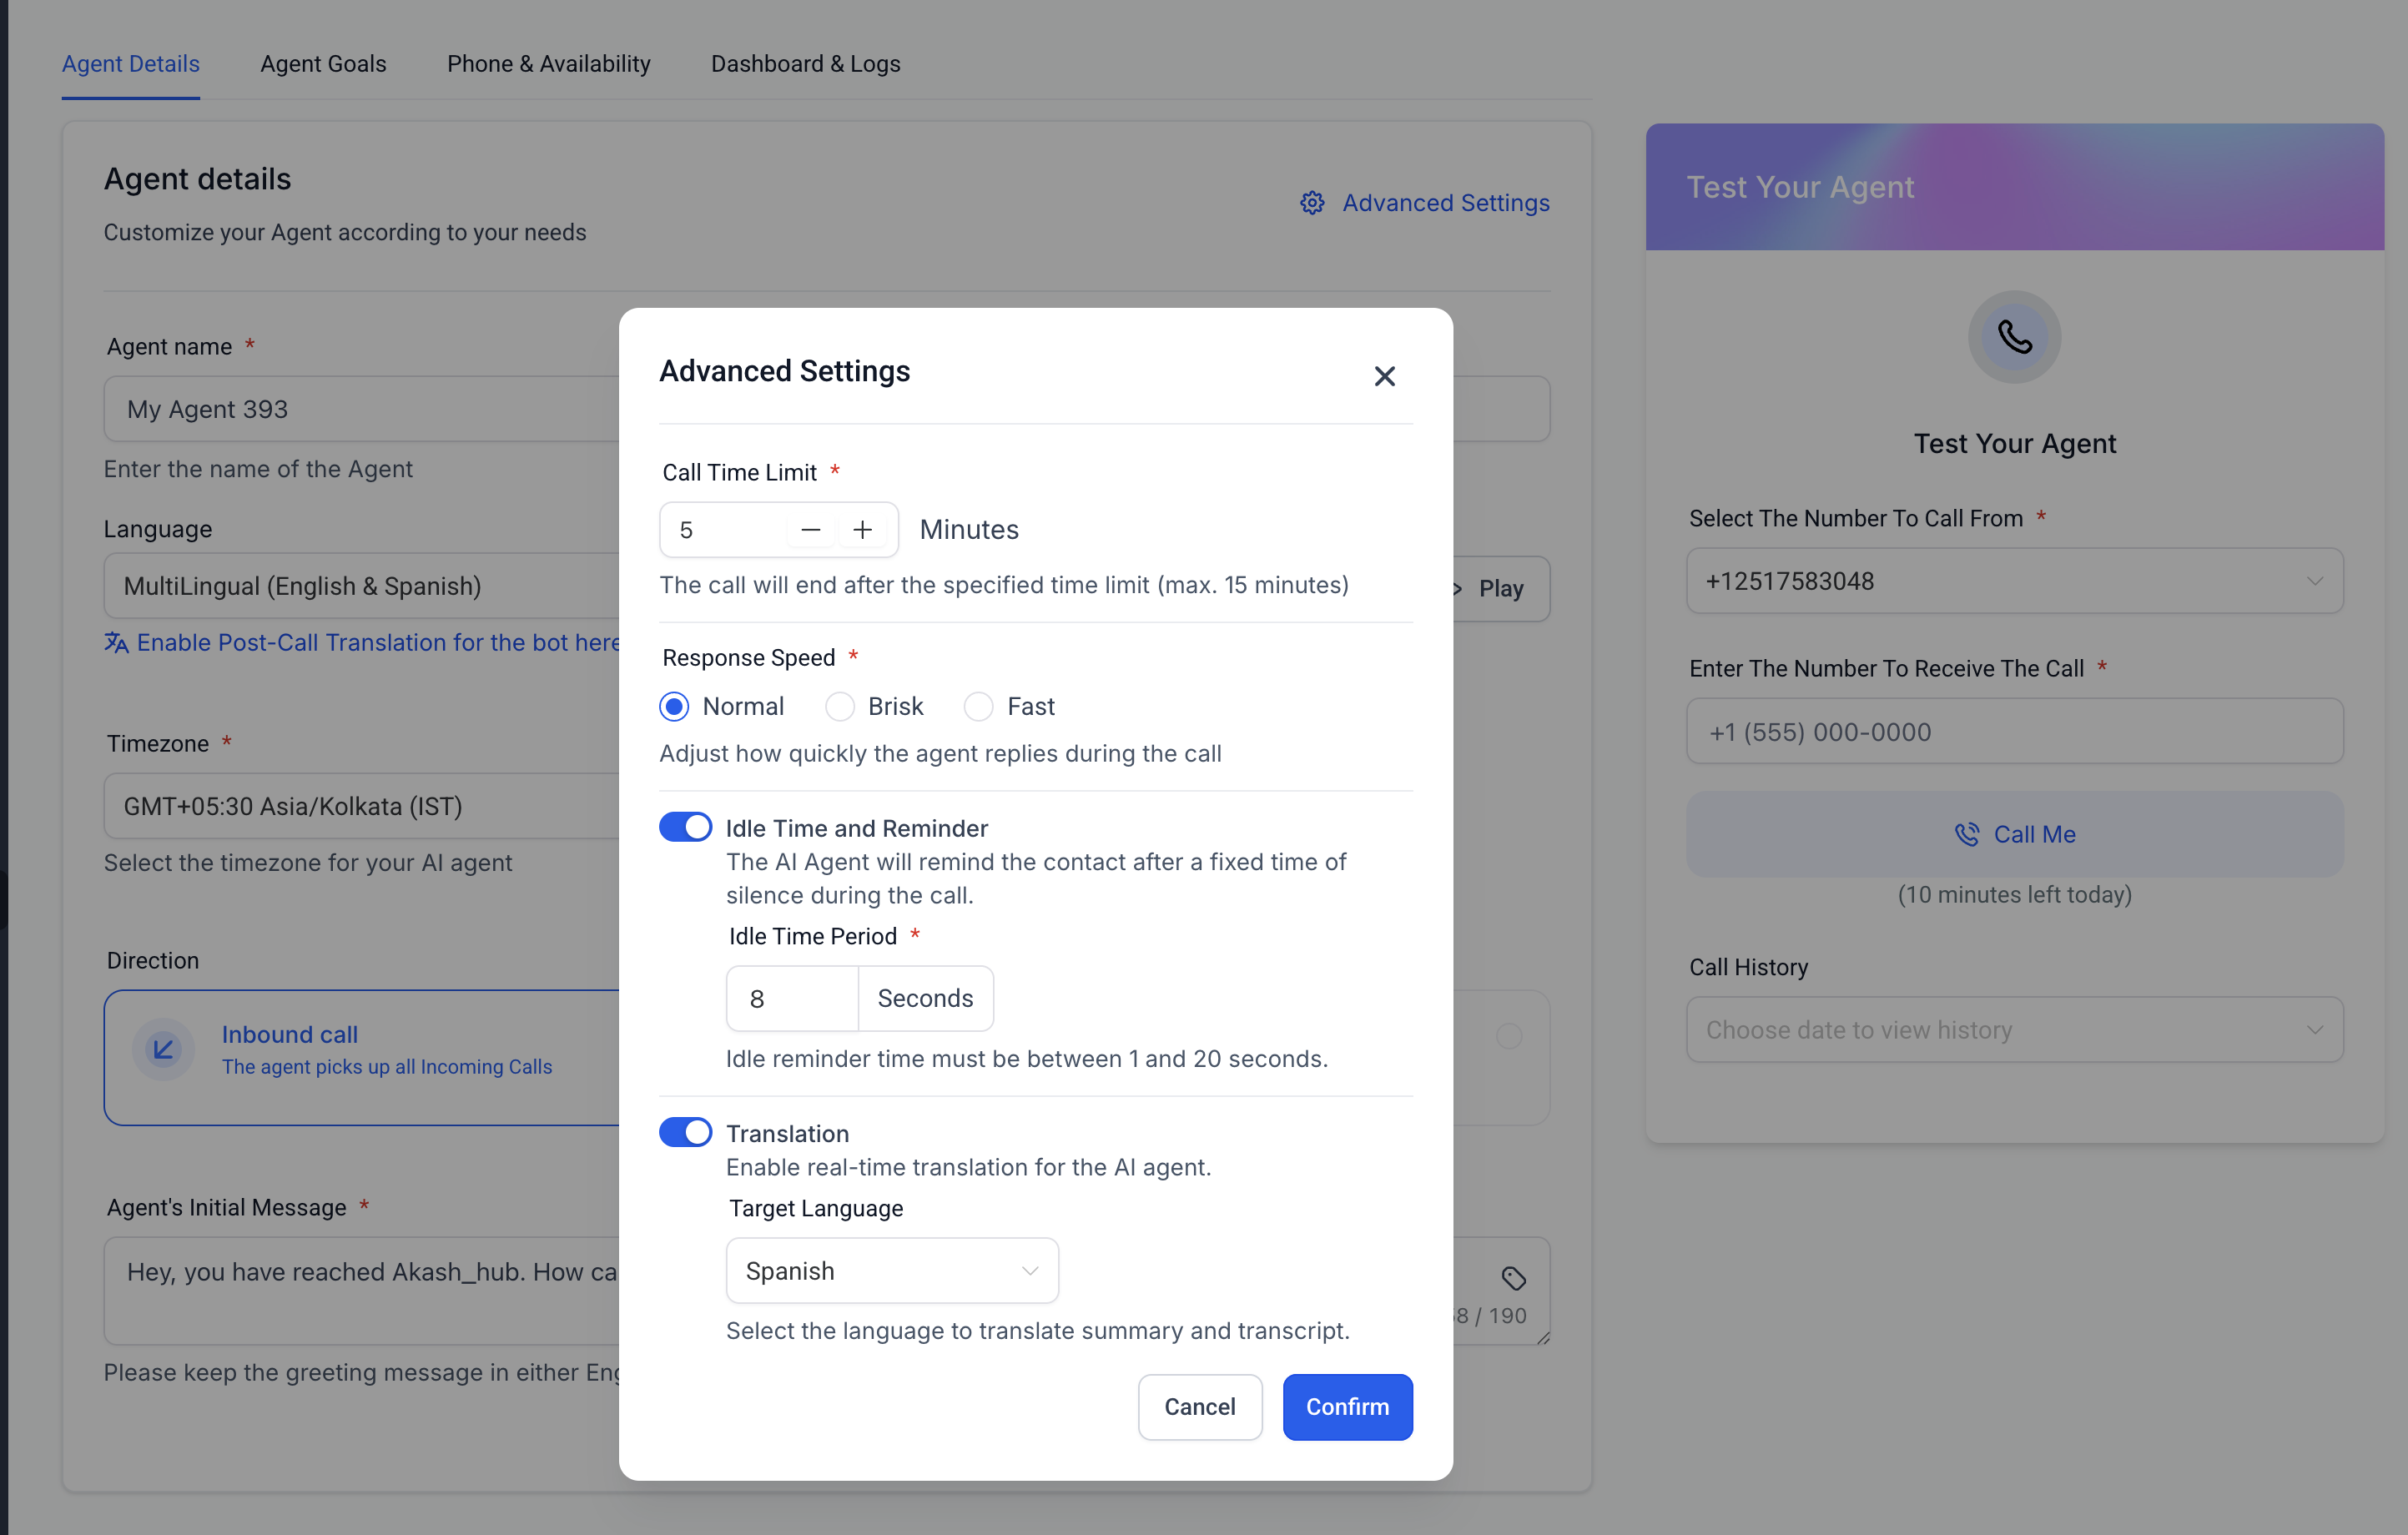Click the Idle Time Period seconds field
Image resolution: width=2408 pixels, height=1535 pixels.
(x=792, y=999)
